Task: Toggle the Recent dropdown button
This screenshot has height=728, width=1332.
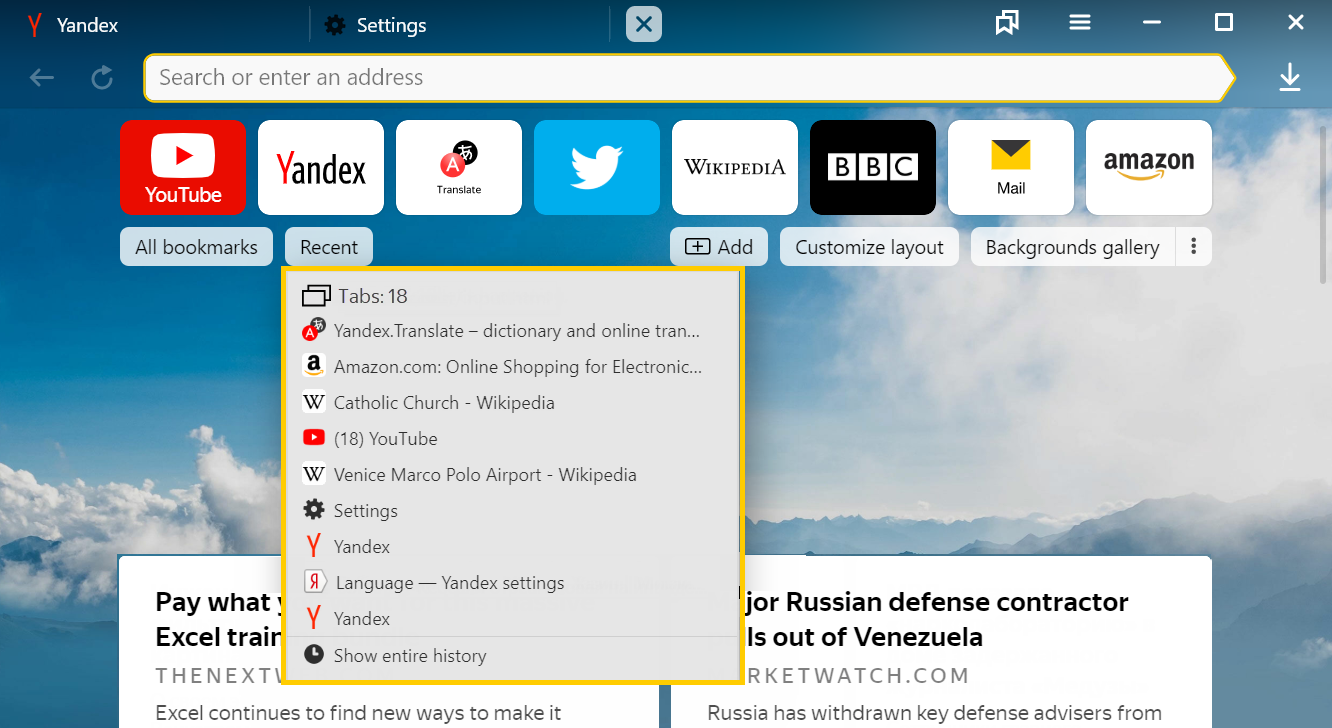Action: tap(329, 247)
